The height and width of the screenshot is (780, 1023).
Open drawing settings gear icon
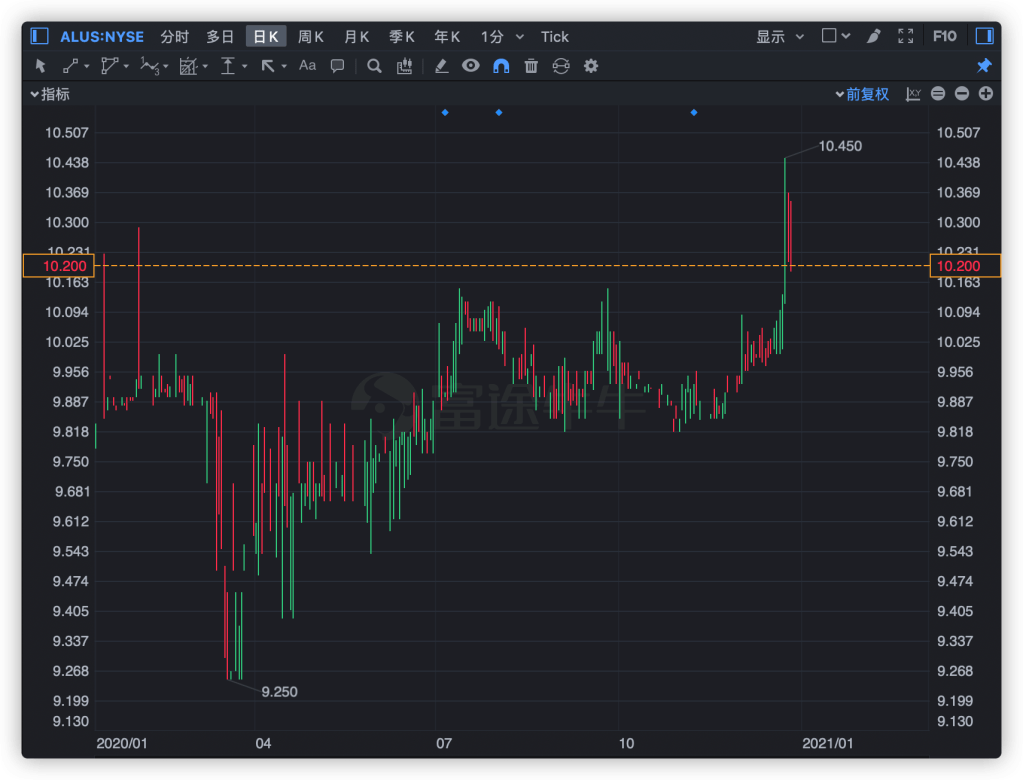click(591, 66)
